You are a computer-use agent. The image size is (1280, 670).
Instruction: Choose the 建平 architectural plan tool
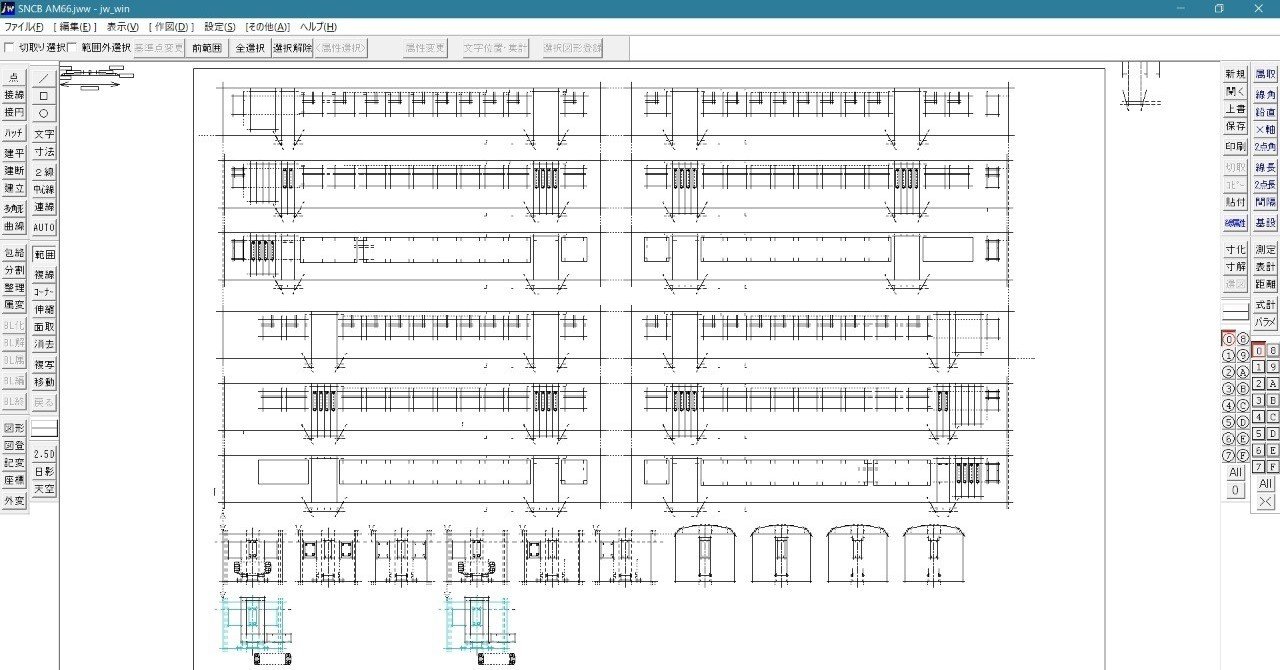pos(14,153)
